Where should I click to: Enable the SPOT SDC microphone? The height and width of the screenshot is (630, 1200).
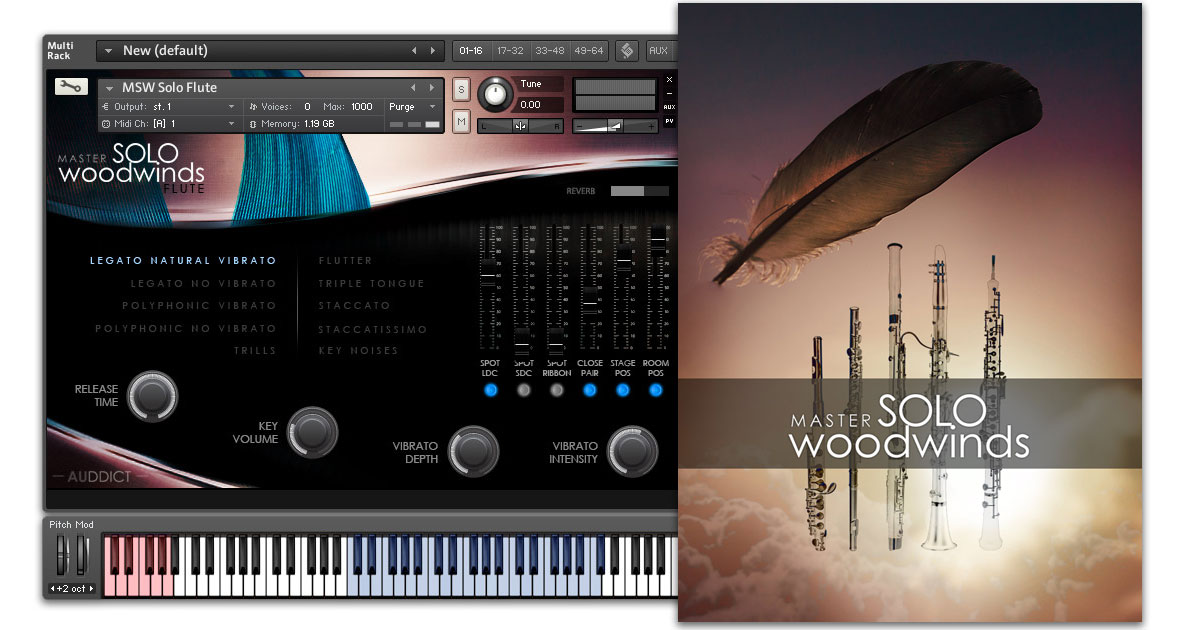pos(523,392)
